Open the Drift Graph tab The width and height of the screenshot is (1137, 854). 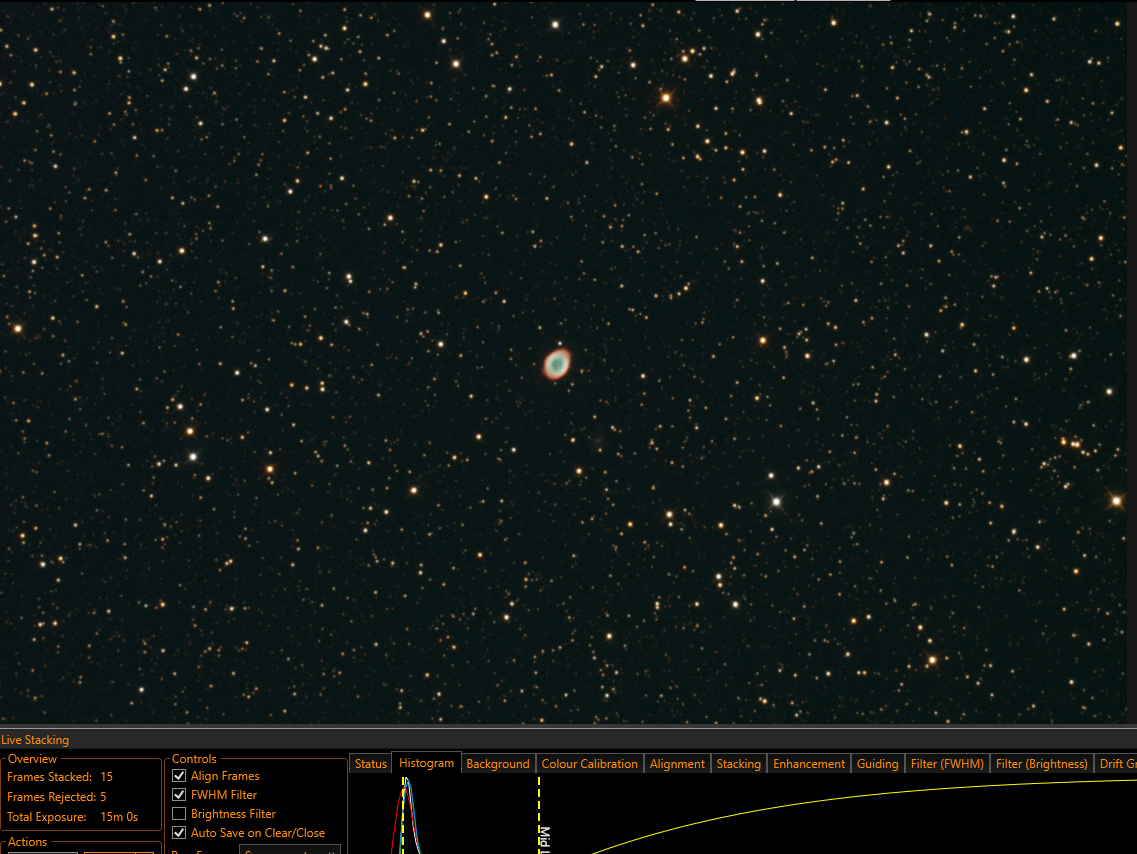(x=1116, y=763)
